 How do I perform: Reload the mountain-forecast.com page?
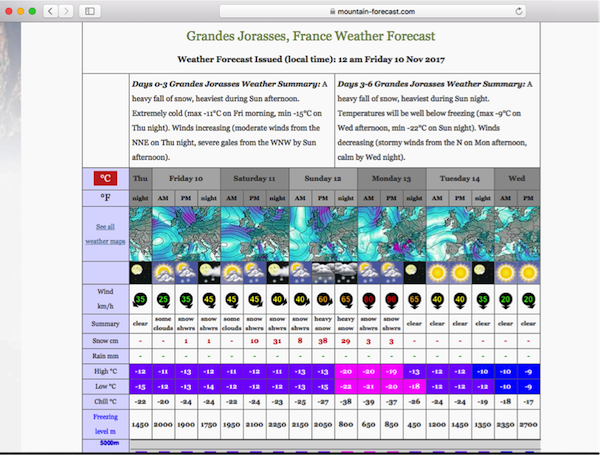(519, 11)
